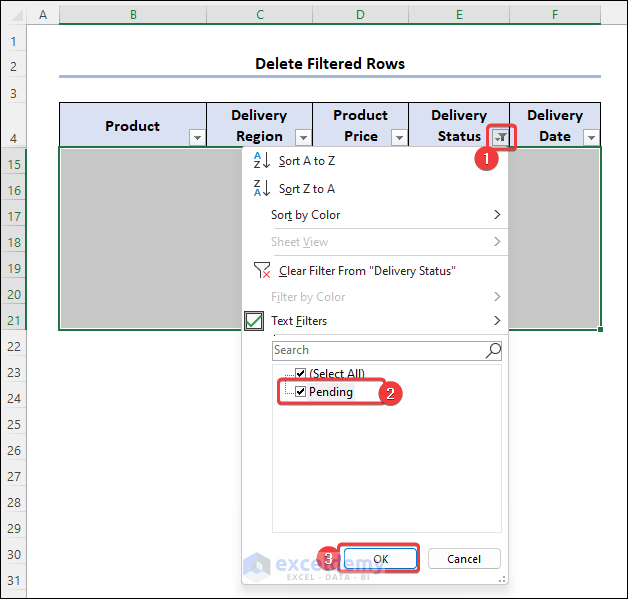The width and height of the screenshot is (628, 599).
Task: Open the Delivery Region filter dropdown
Action: pyautogui.click(x=302, y=138)
